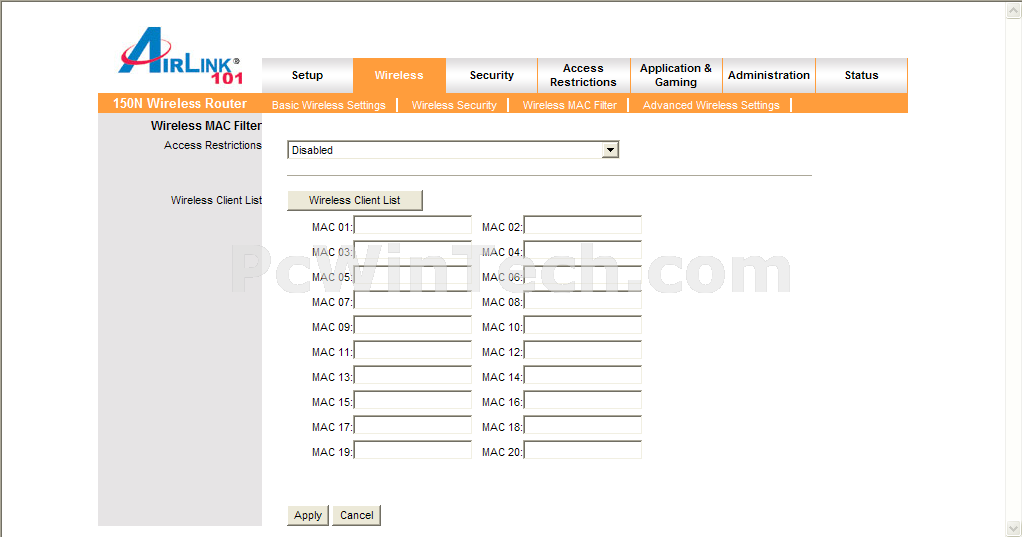Click the Access Restrictions sidebar label

click(212, 145)
